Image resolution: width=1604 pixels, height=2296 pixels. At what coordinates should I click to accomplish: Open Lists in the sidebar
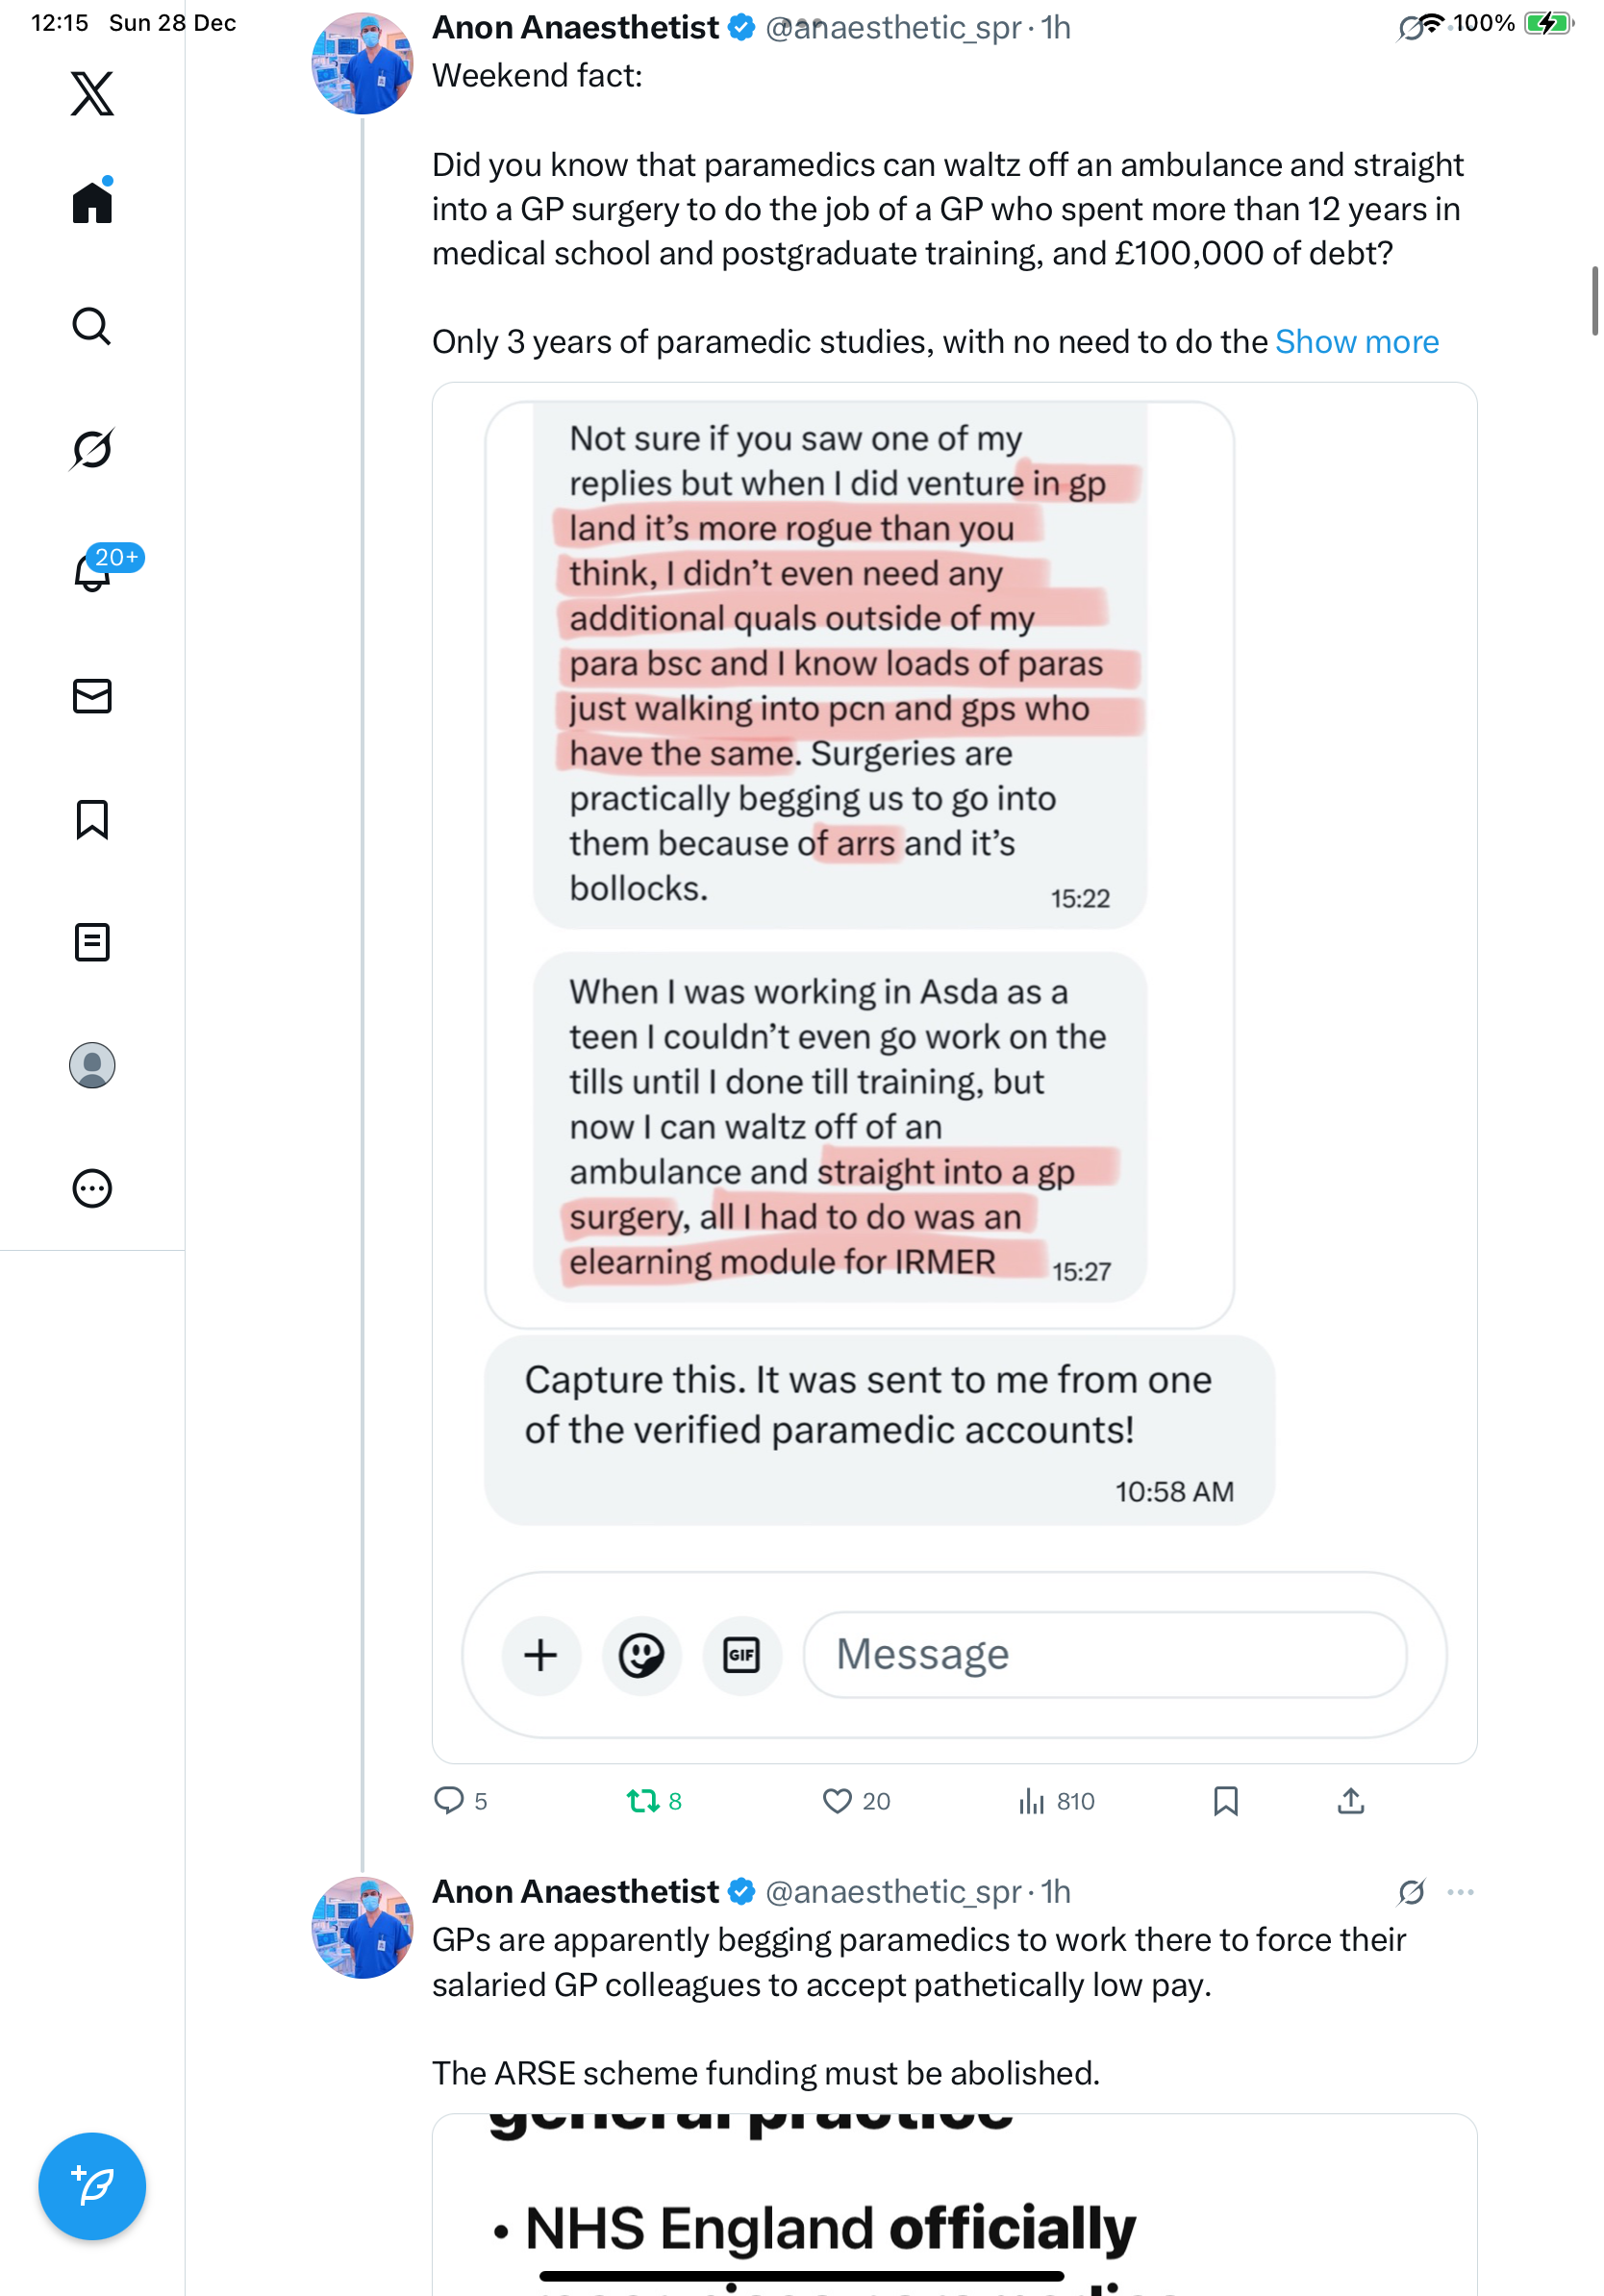[x=92, y=942]
